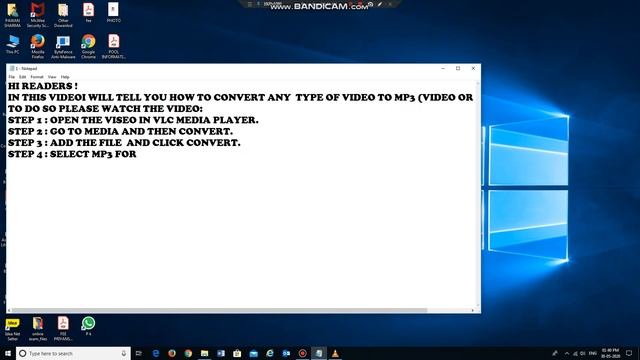The height and width of the screenshot is (360, 640).
Task: Click the volume icon in system tray
Action: click(x=583, y=353)
